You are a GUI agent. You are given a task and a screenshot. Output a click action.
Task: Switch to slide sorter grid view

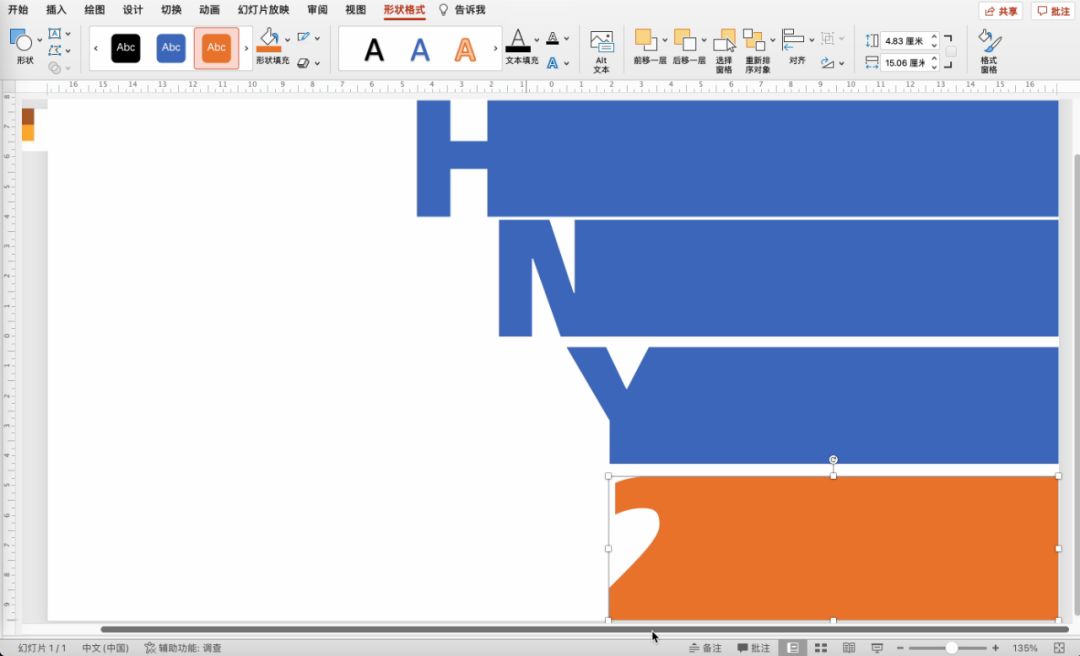click(x=820, y=648)
